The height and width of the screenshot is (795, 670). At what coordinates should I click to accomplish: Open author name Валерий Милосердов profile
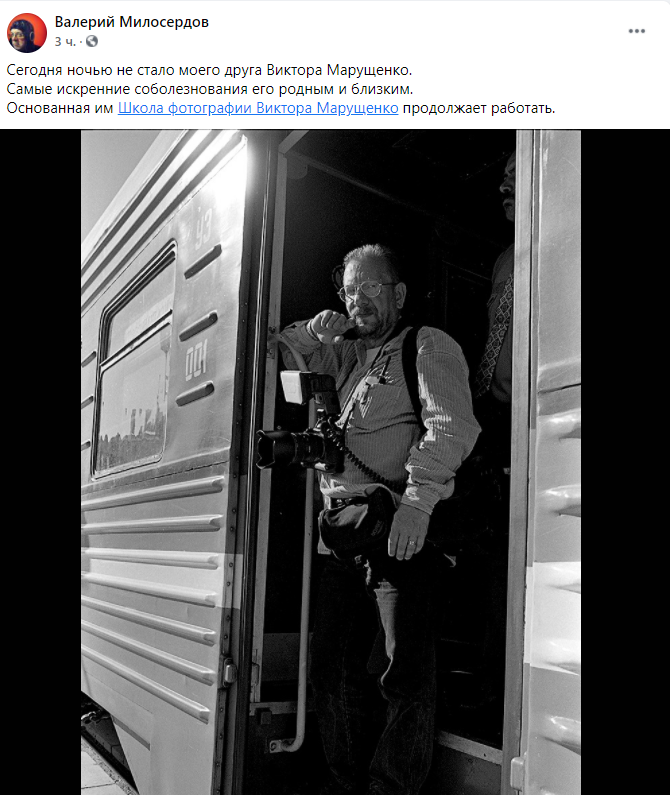(132, 22)
